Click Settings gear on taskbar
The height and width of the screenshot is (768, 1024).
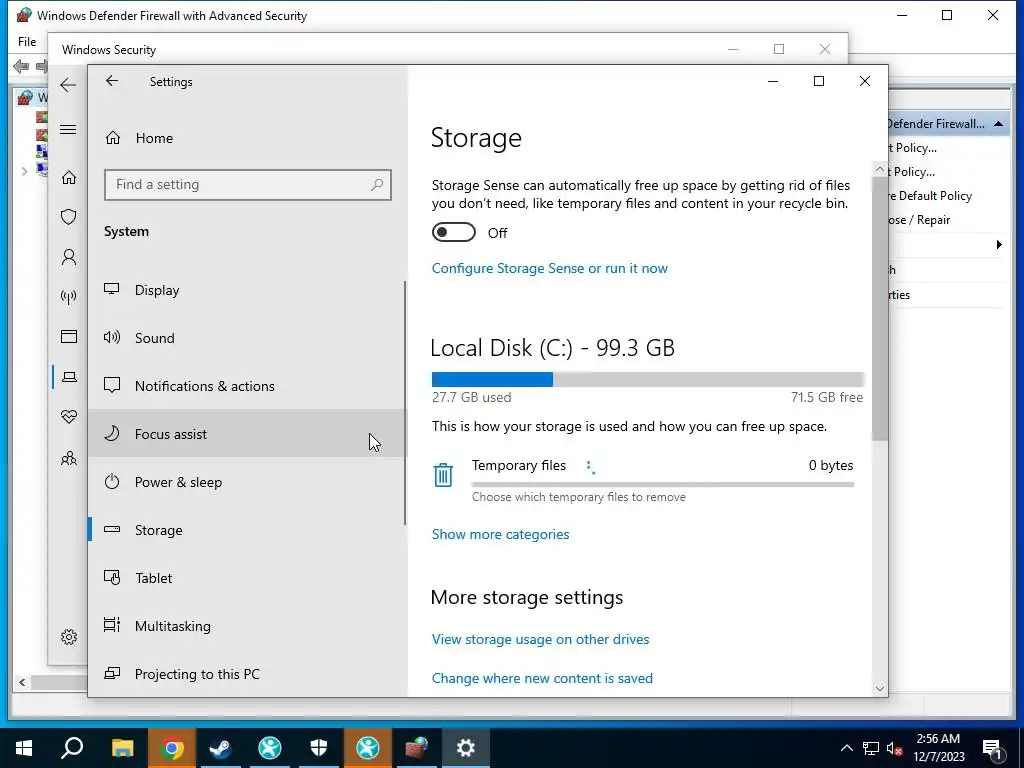pyautogui.click(x=466, y=747)
